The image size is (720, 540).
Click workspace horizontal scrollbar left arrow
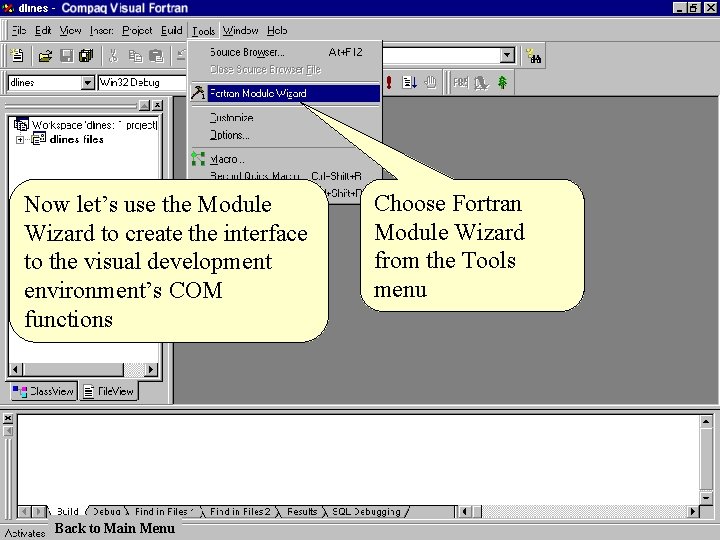click(16, 369)
